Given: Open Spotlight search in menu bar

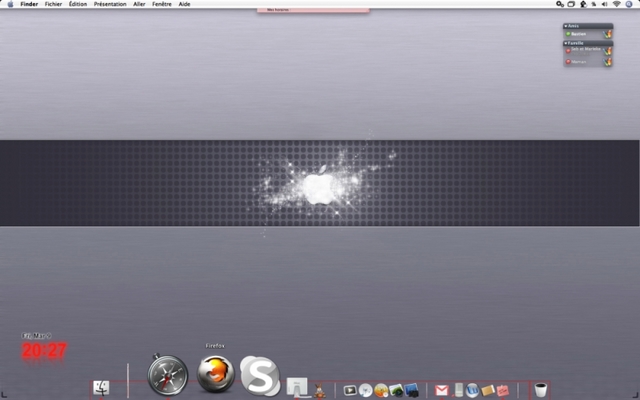Looking at the screenshot, I should 629,4.
